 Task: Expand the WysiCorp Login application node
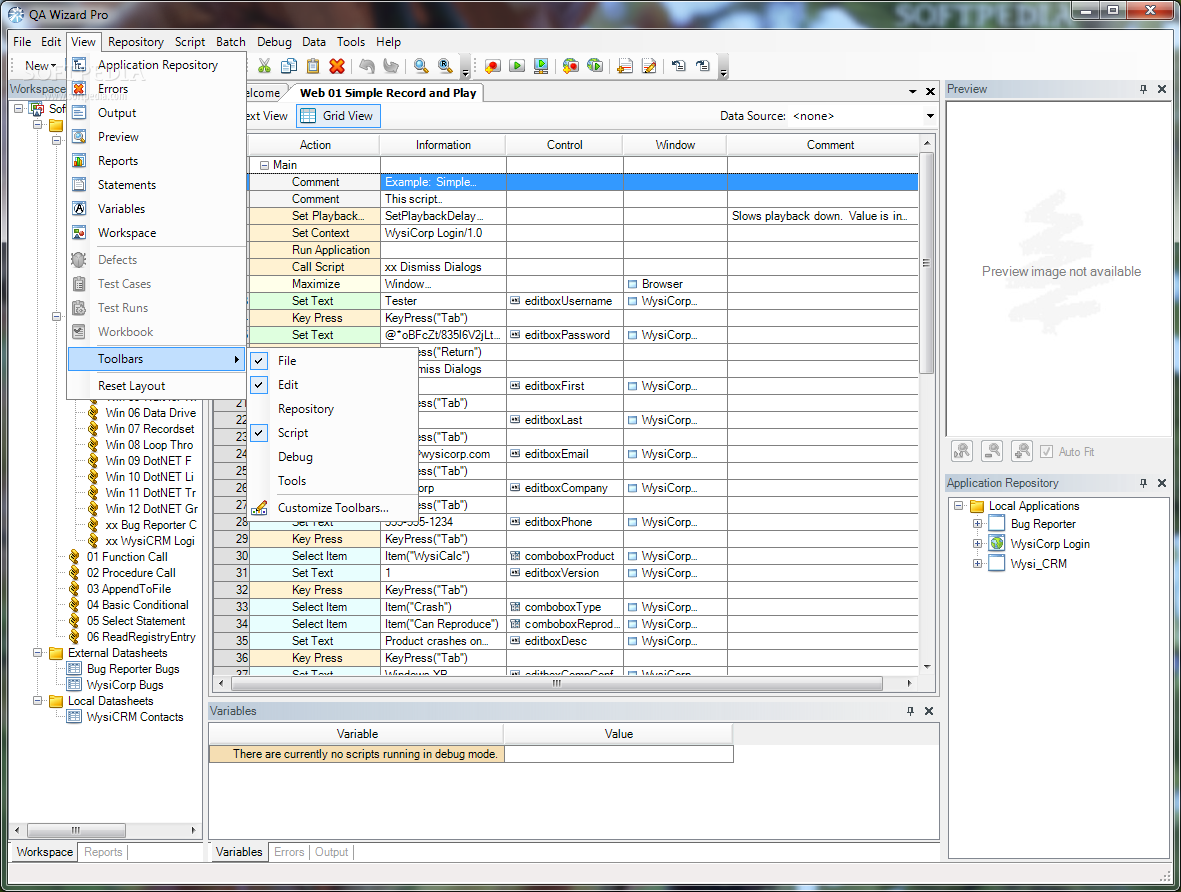click(977, 544)
